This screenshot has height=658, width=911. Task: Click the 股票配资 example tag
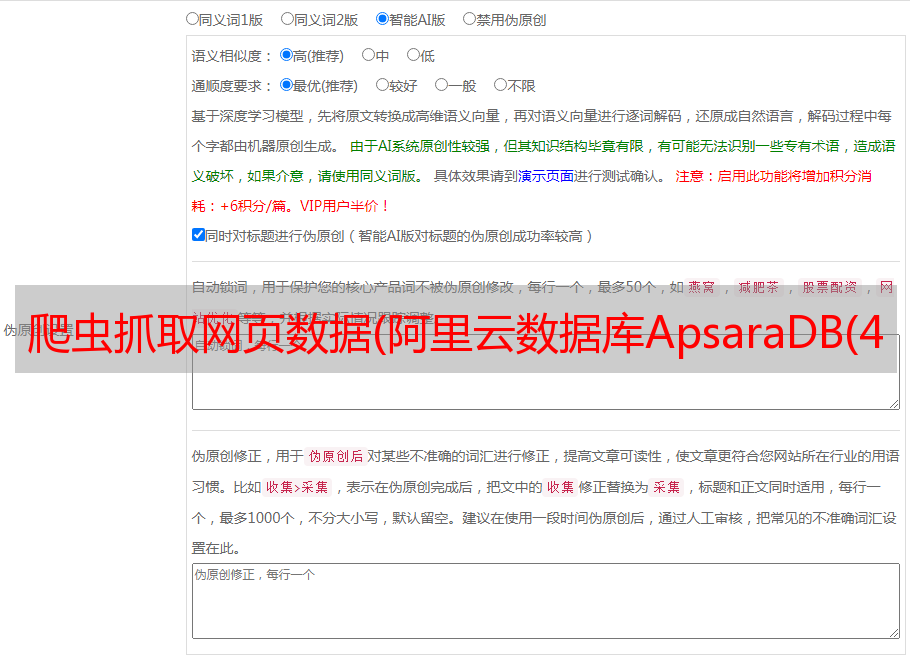coord(830,287)
